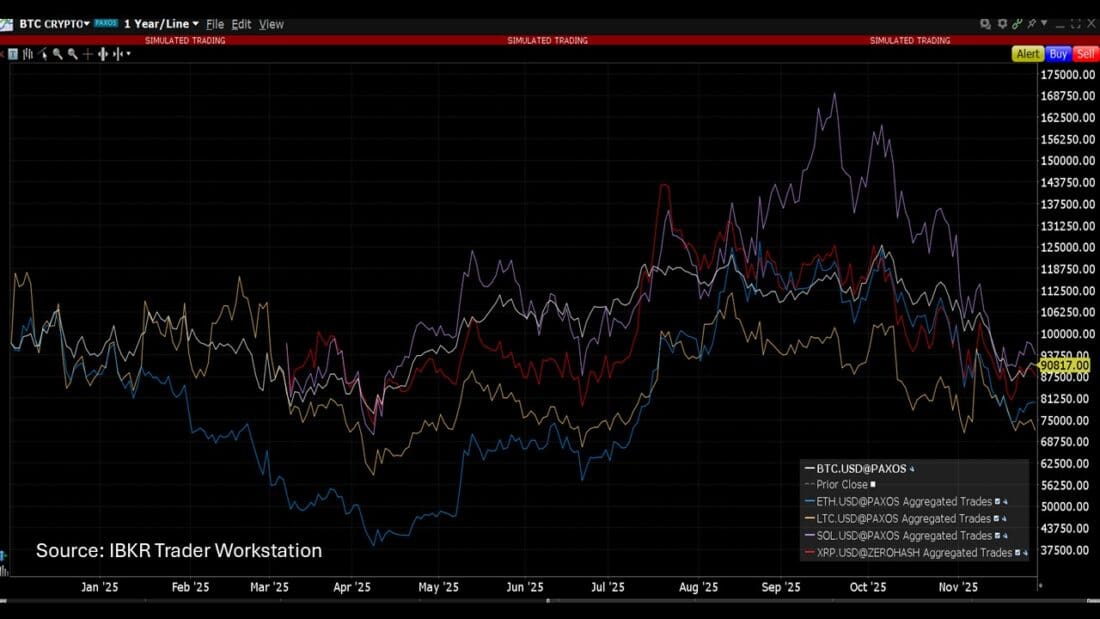Open the BTC CRYPTO symbol dropdown
The image size is (1100, 619).
pos(86,23)
